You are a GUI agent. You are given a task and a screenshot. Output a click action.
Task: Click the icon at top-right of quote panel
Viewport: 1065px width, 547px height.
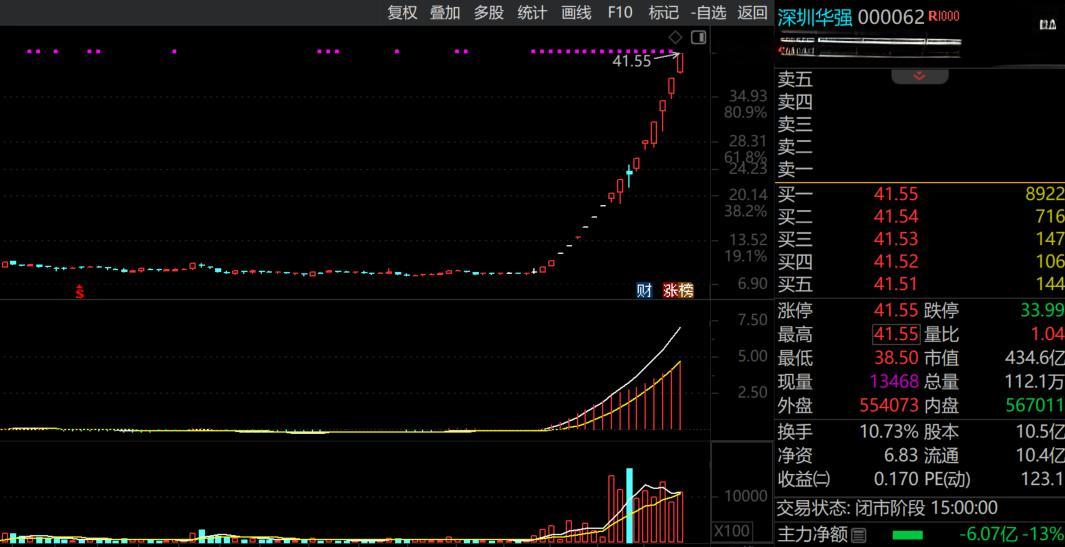point(1047,24)
